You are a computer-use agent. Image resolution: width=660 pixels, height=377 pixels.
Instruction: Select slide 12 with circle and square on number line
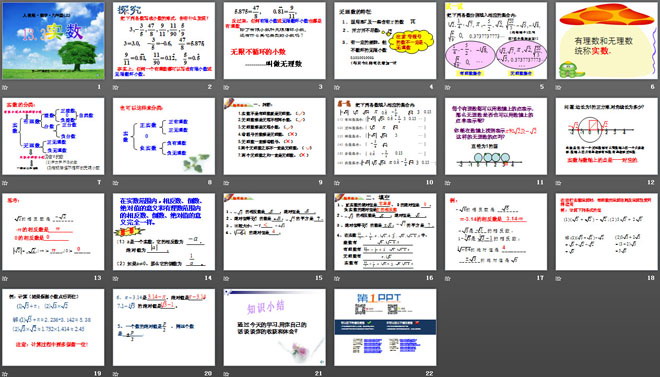pos(607,136)
